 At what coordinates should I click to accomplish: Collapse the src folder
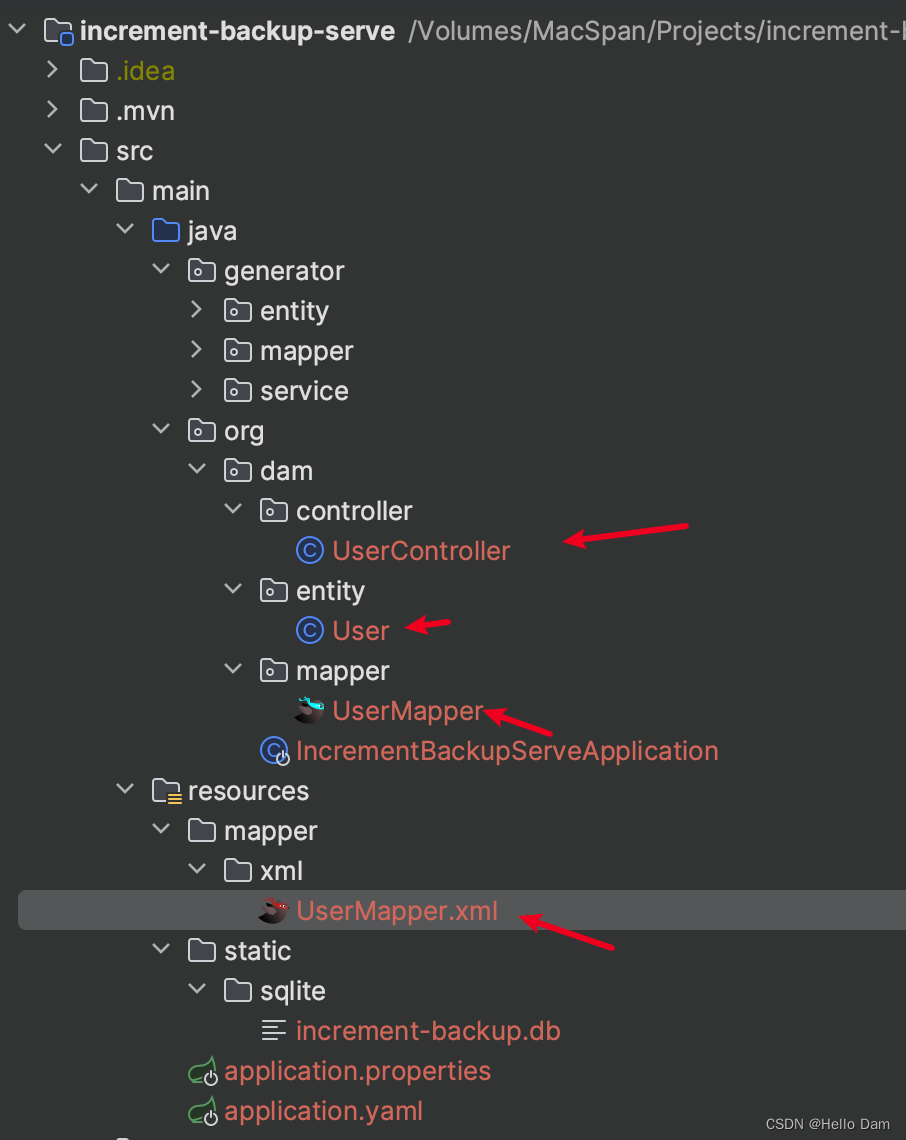tap(53, 149)
